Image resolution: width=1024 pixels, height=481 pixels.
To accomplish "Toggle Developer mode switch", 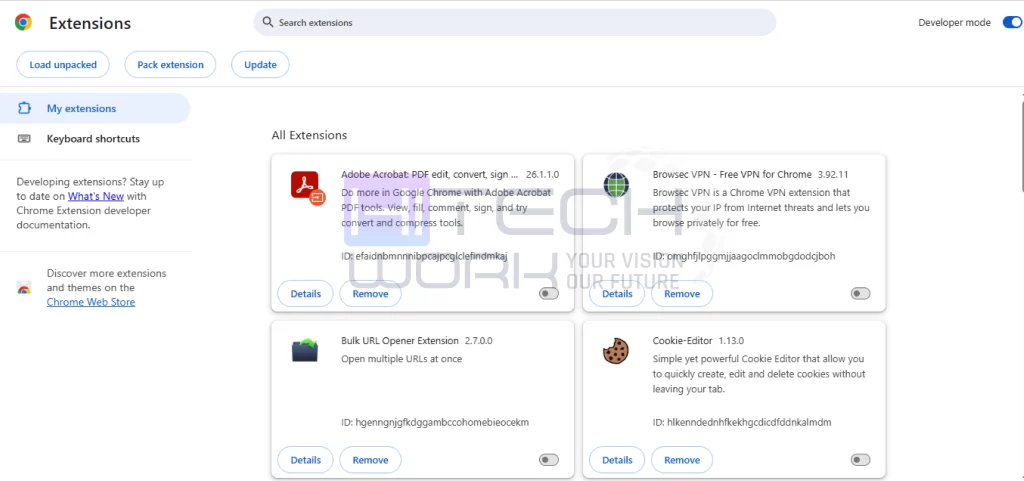I will (x=1013, y=23).
